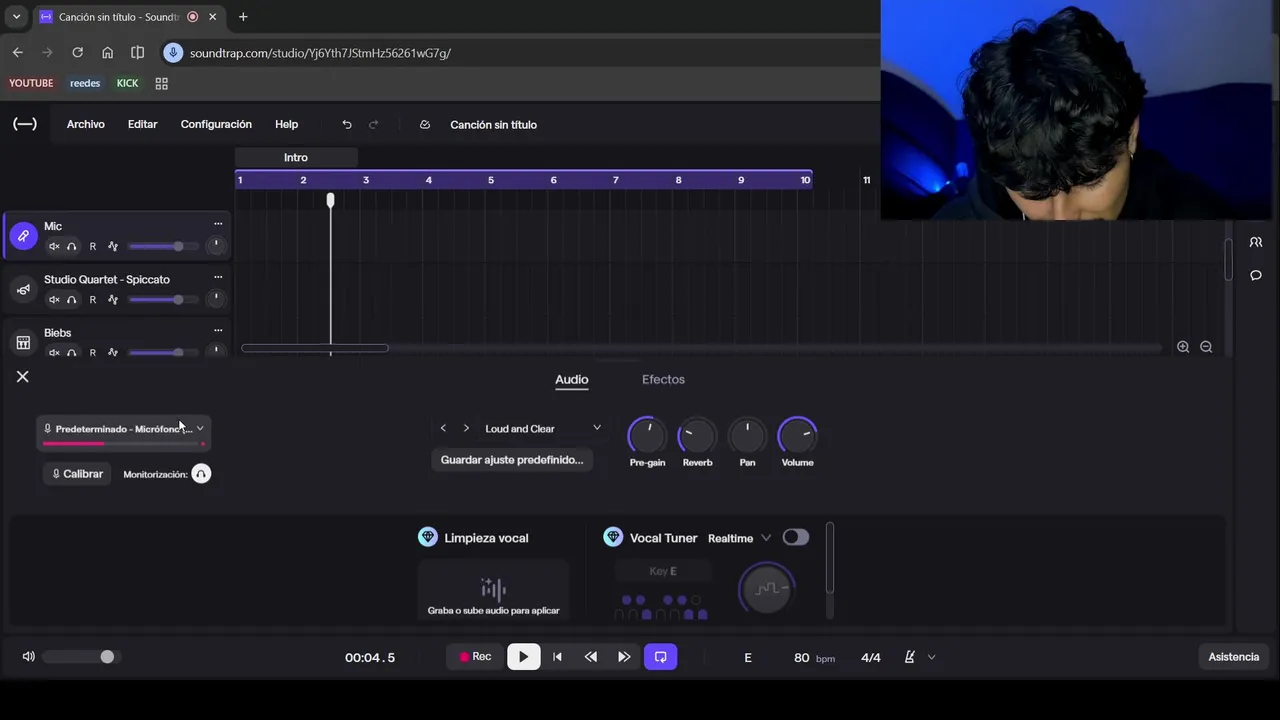This screenshot has width=1280, height=720.
Task: Start recording with Rec button
Action: [475, 657]
